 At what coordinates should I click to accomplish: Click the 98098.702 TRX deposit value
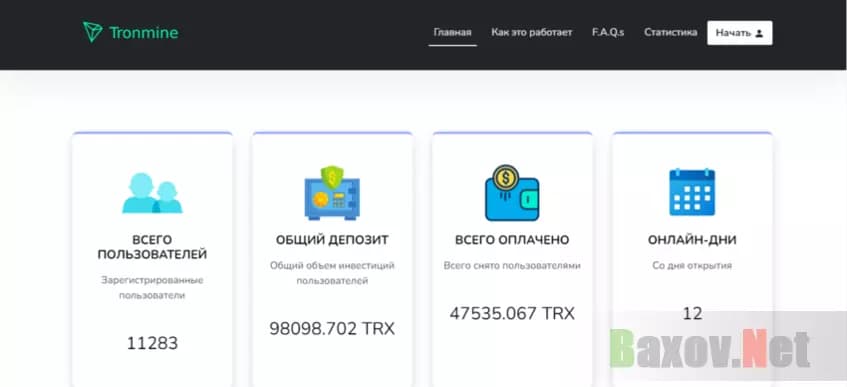pyautogui.click(x=332, y=328)
